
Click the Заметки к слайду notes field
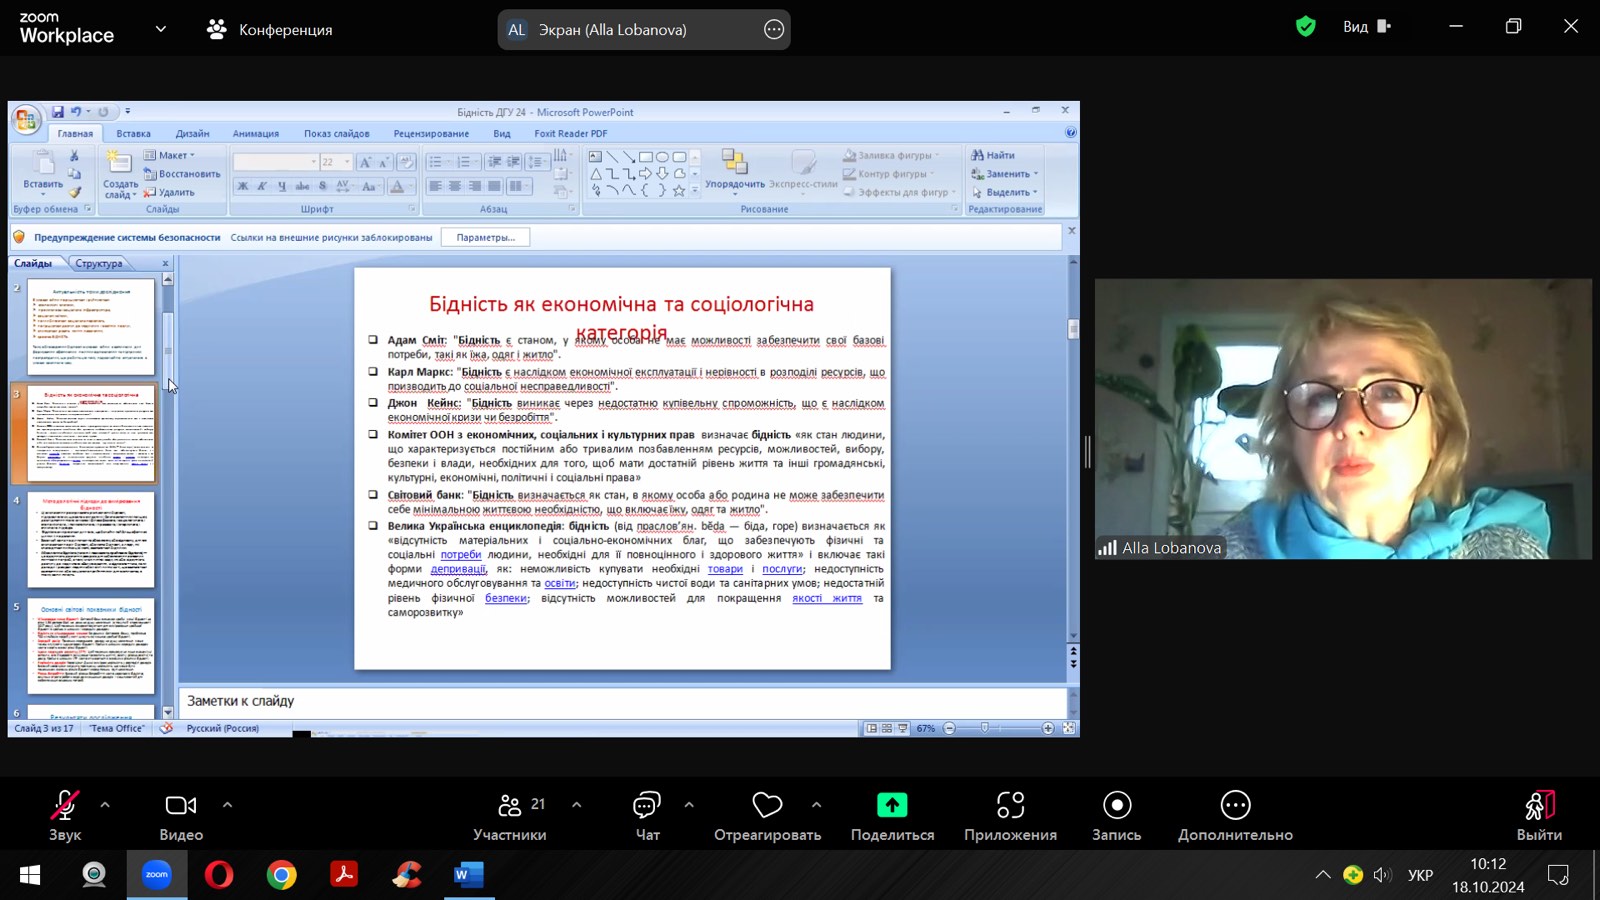[622, 701]
